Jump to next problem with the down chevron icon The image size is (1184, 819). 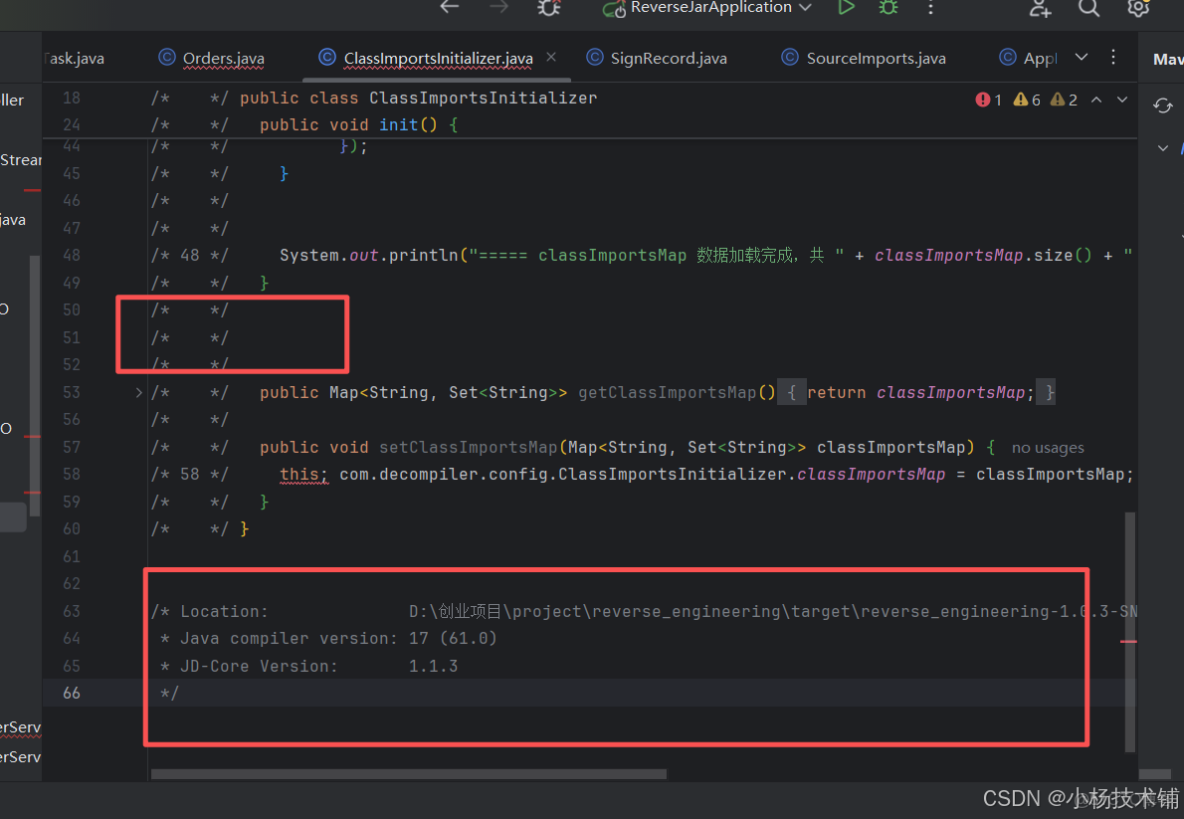pos(1121,99)
